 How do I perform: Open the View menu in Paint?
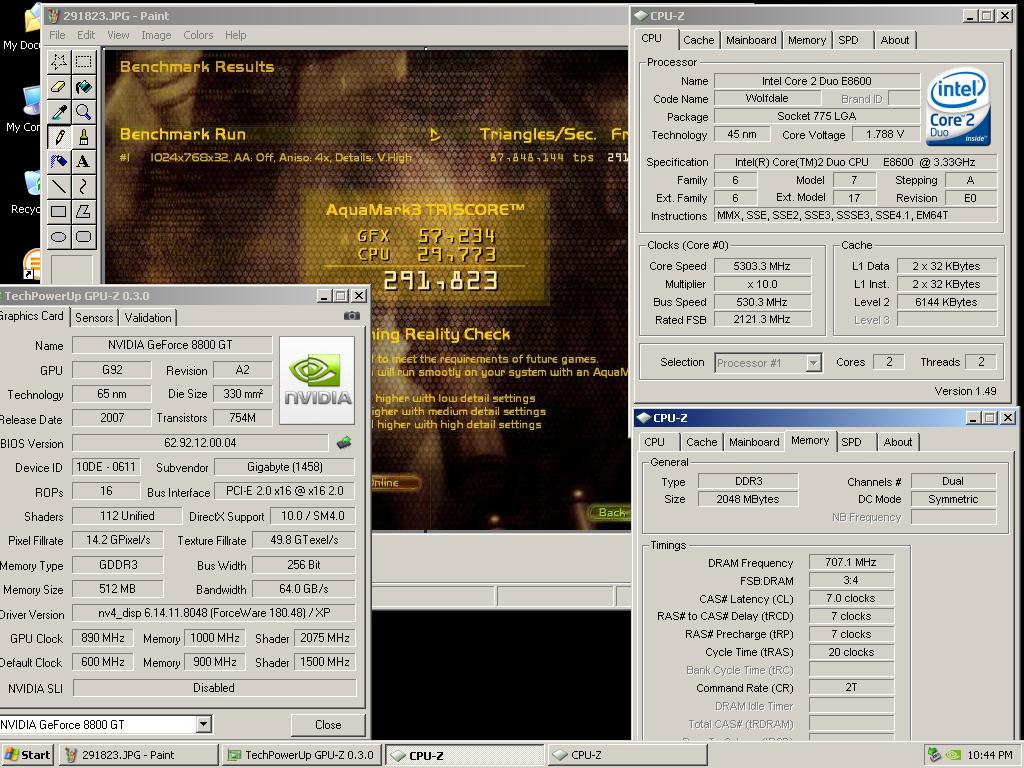(118, 35)
